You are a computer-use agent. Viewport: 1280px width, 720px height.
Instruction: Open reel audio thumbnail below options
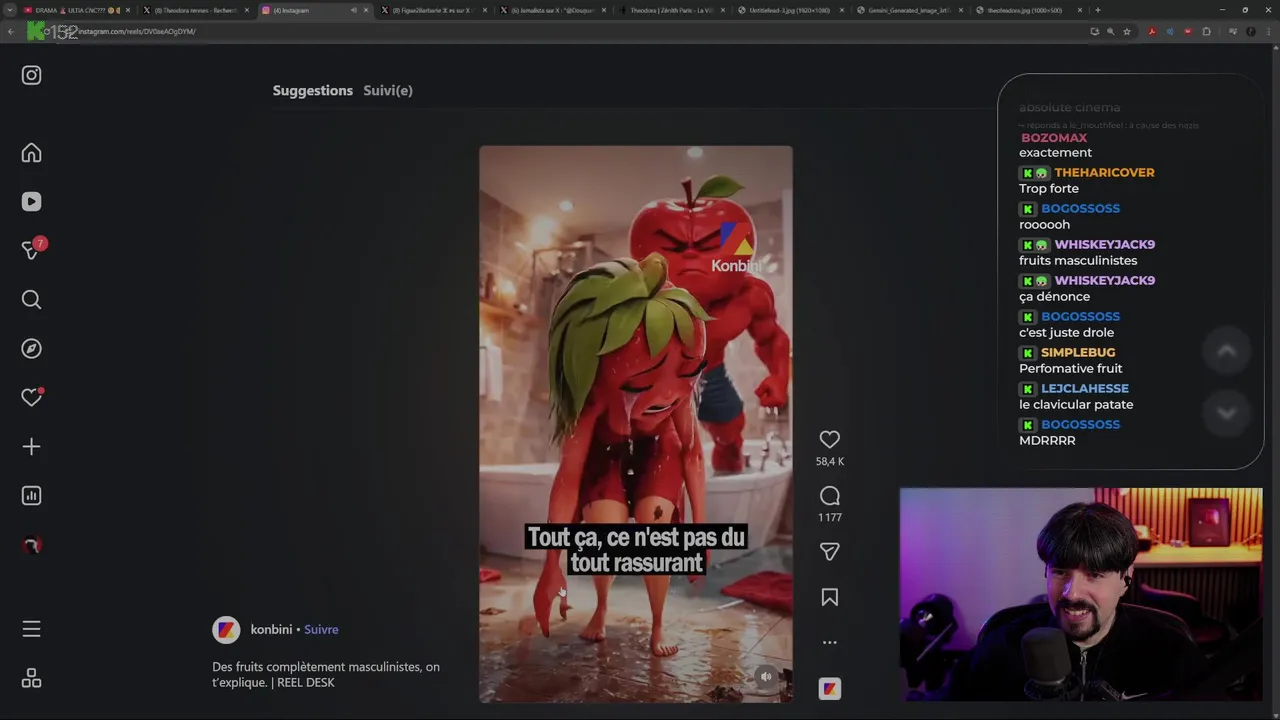pyautogui.click(x=829, y=689)
